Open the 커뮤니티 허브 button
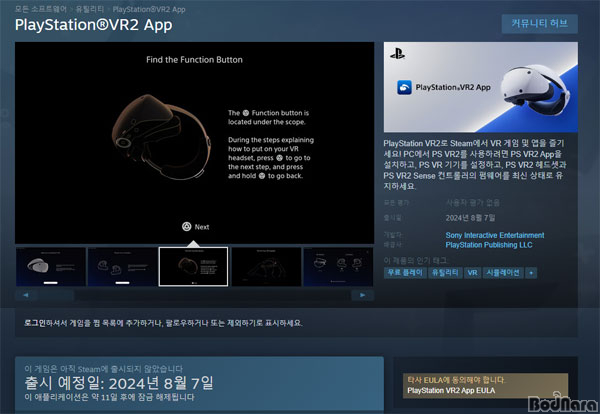This screenshot has height=414, width=600. (x=540, y=24)
